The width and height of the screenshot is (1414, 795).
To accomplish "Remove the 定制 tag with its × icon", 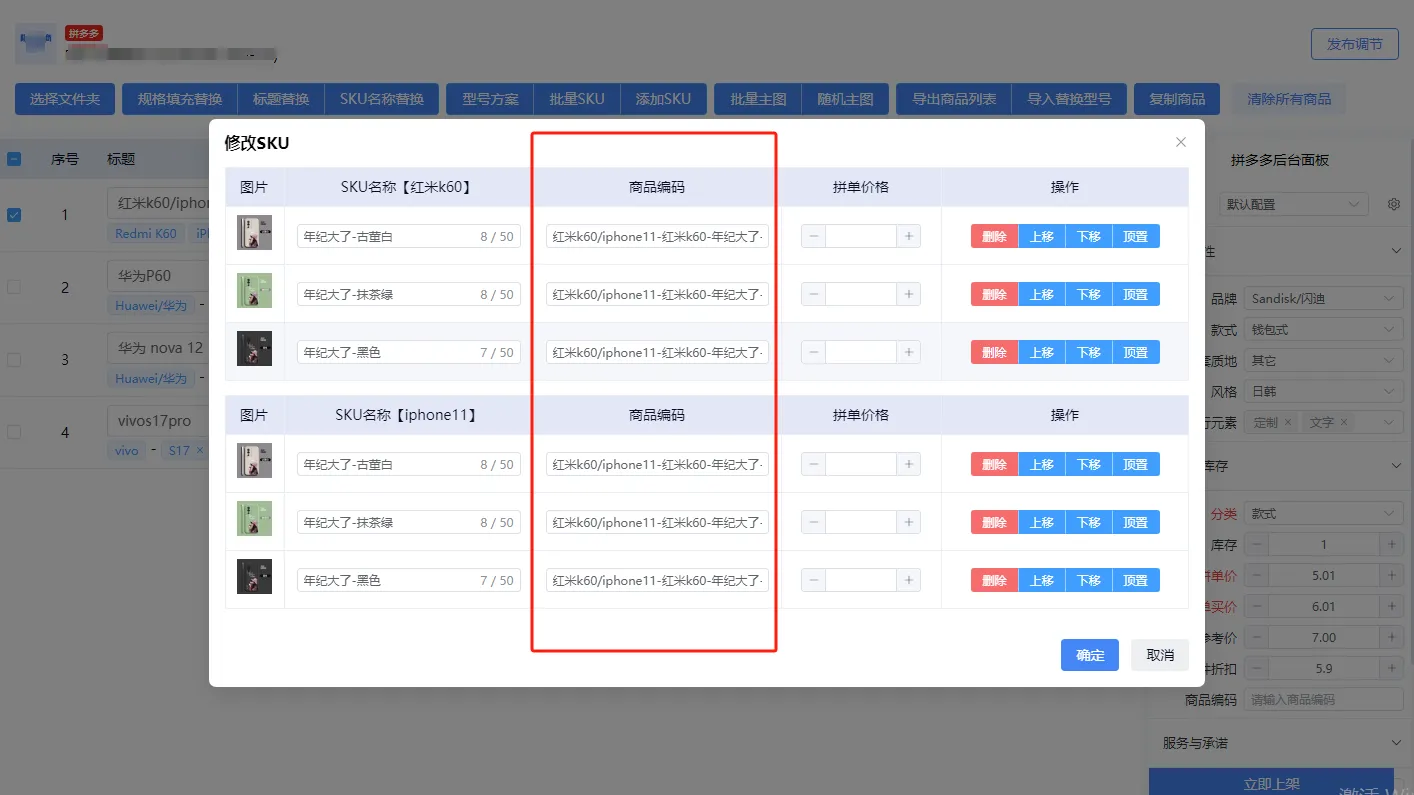I will click(1288, 423).
